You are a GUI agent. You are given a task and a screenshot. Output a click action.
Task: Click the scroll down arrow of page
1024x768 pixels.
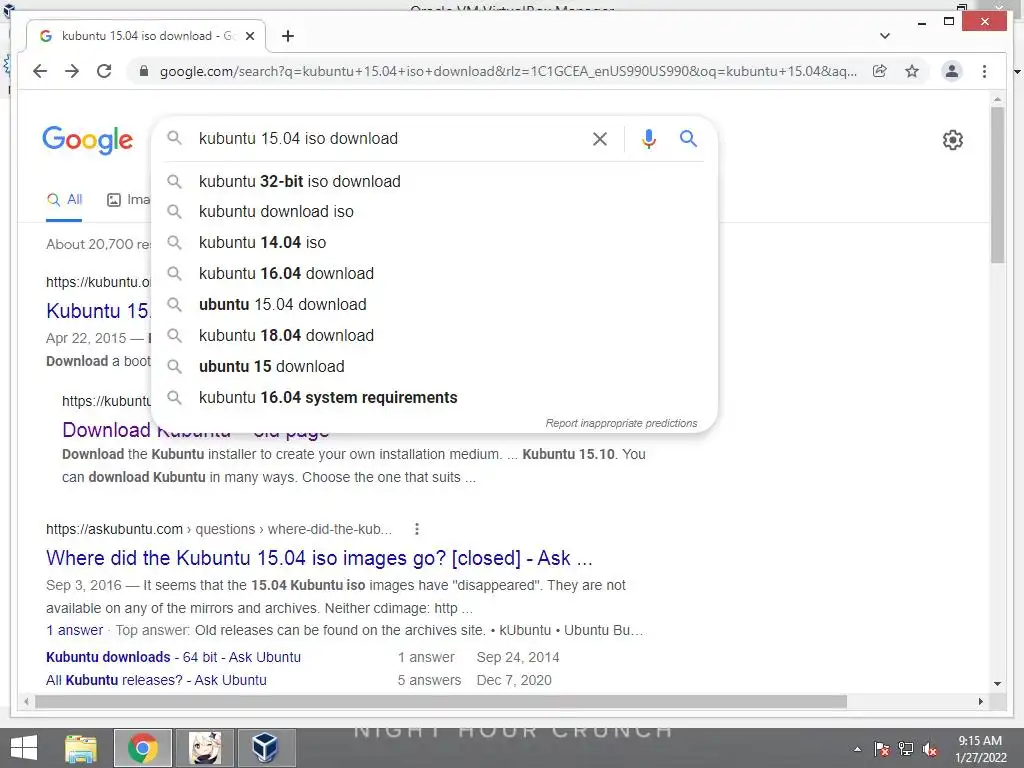click(997, 684)
